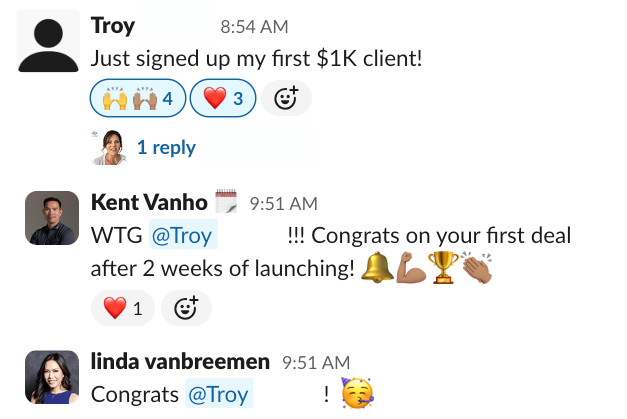Toggle the raised hands reaction on Troy's message
This screenshot has height=419, width=627.
pos(138,98)
